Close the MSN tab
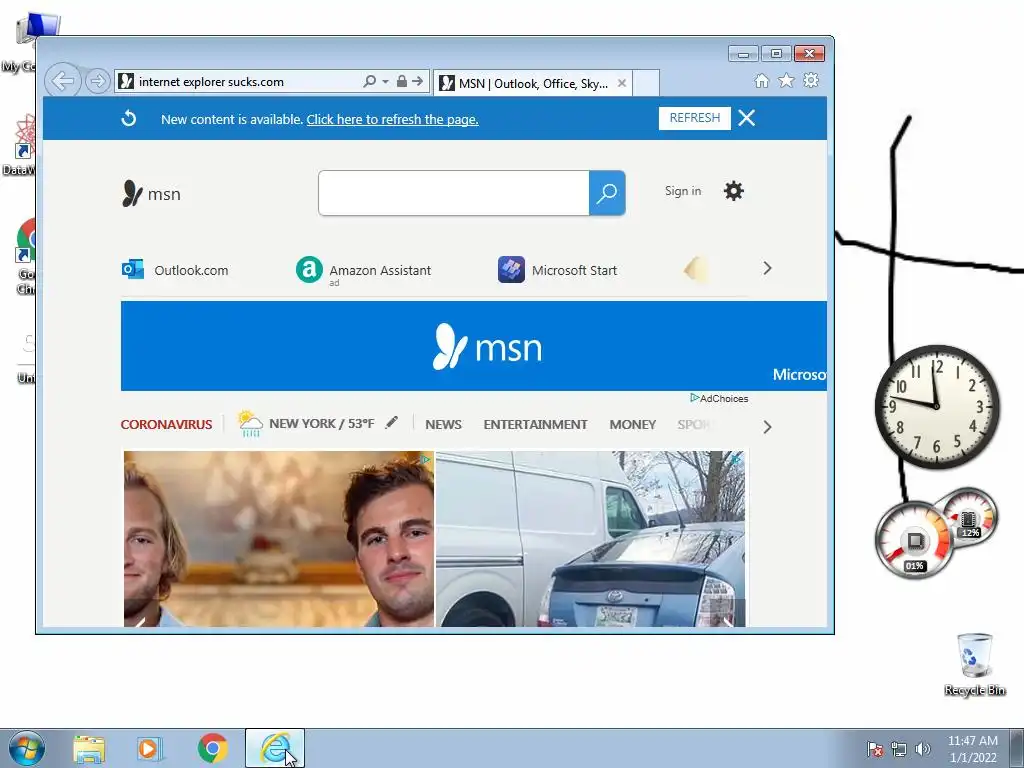The width and height of the screenshot is (1024, 768). [622, 83]
